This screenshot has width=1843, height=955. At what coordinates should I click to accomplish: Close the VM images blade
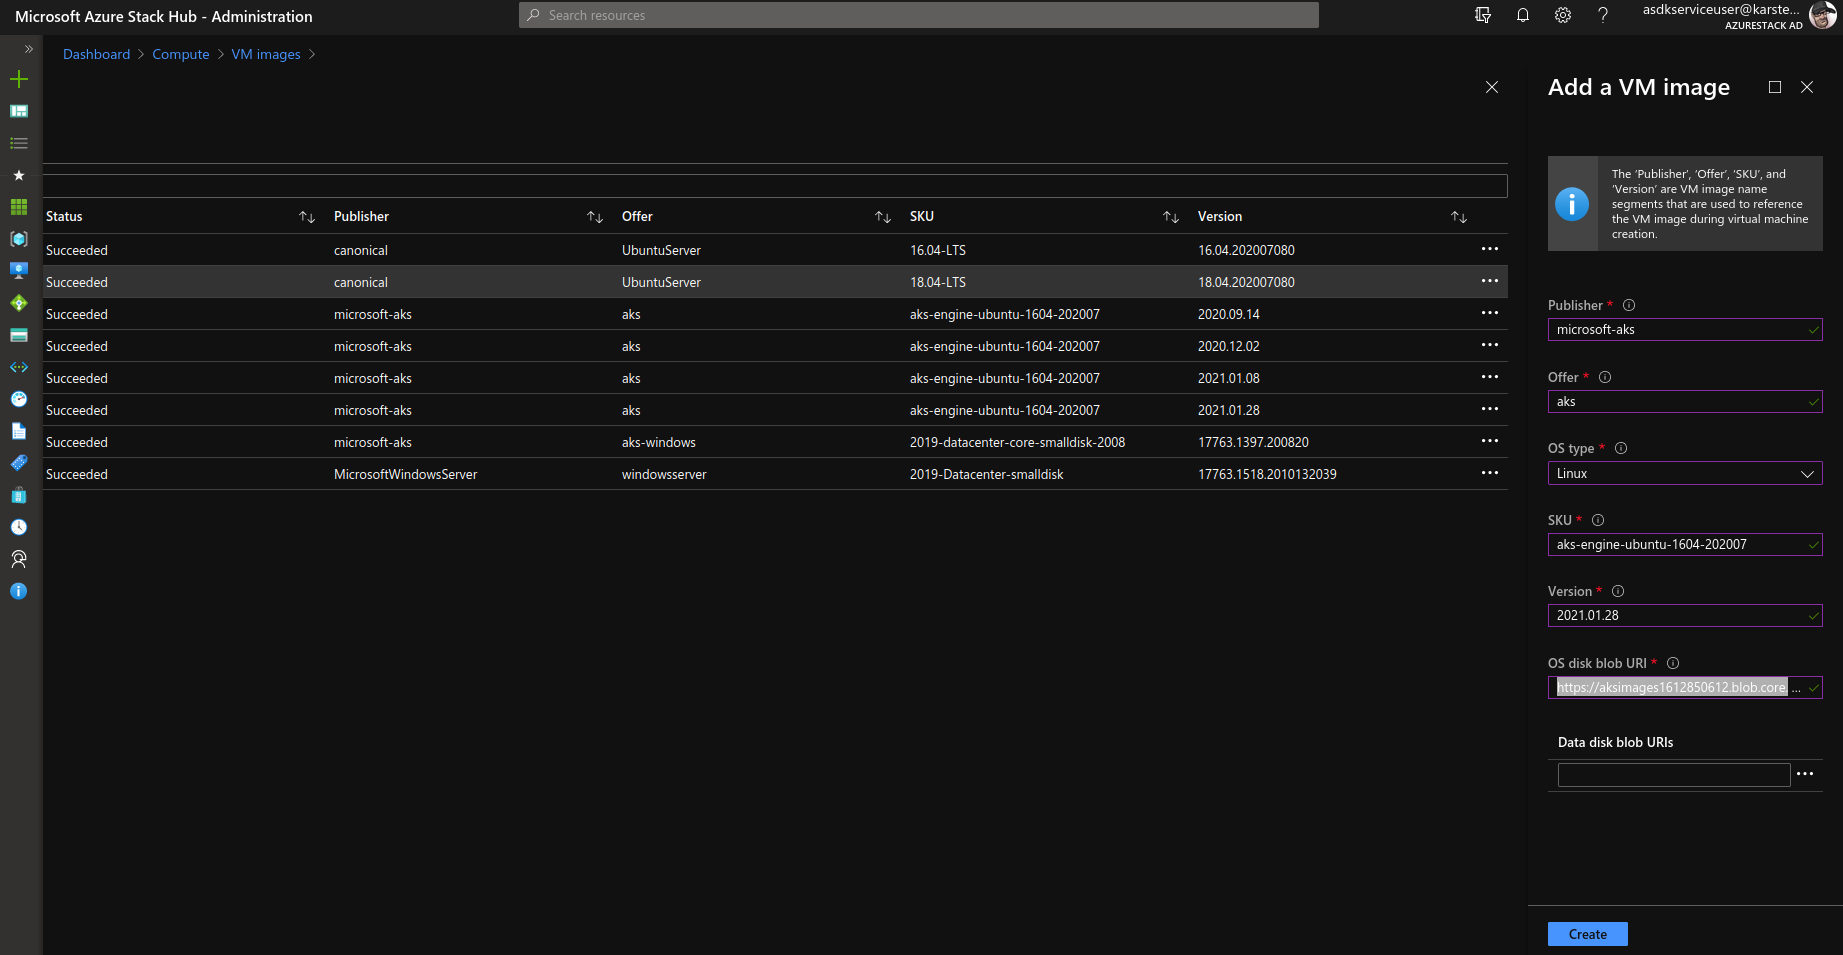pyautogui.click(x=1492, y=87)
